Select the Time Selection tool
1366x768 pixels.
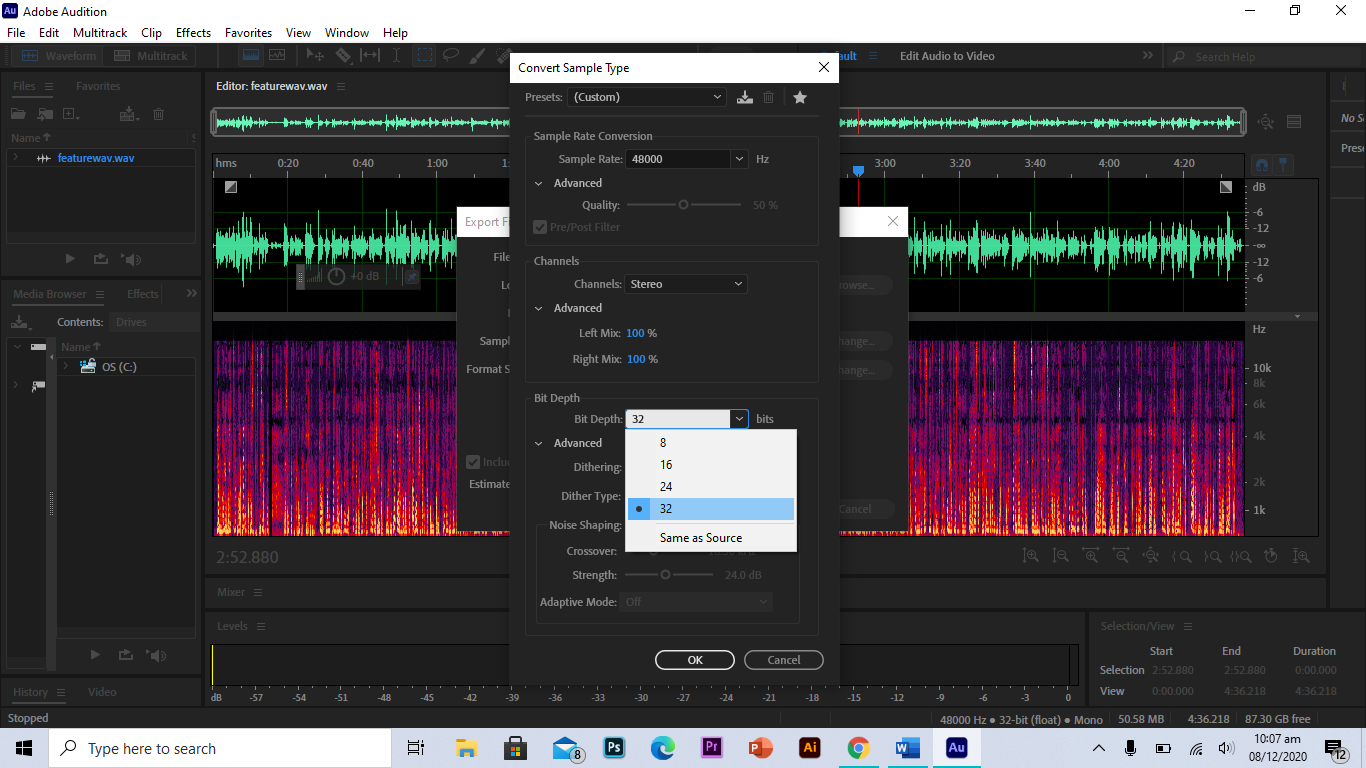coord(396,56)
